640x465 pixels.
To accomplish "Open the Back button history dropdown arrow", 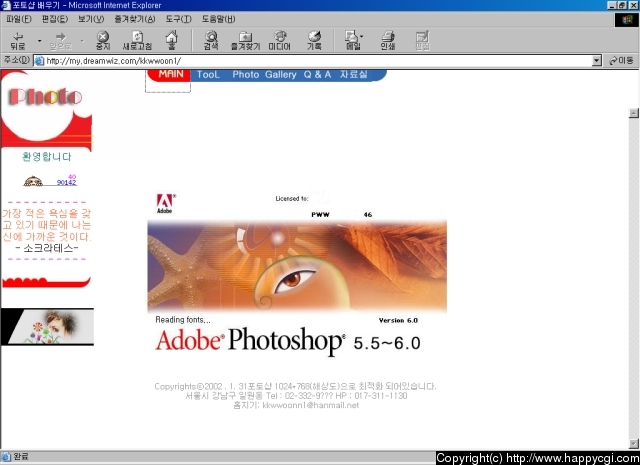I will 39,40.
